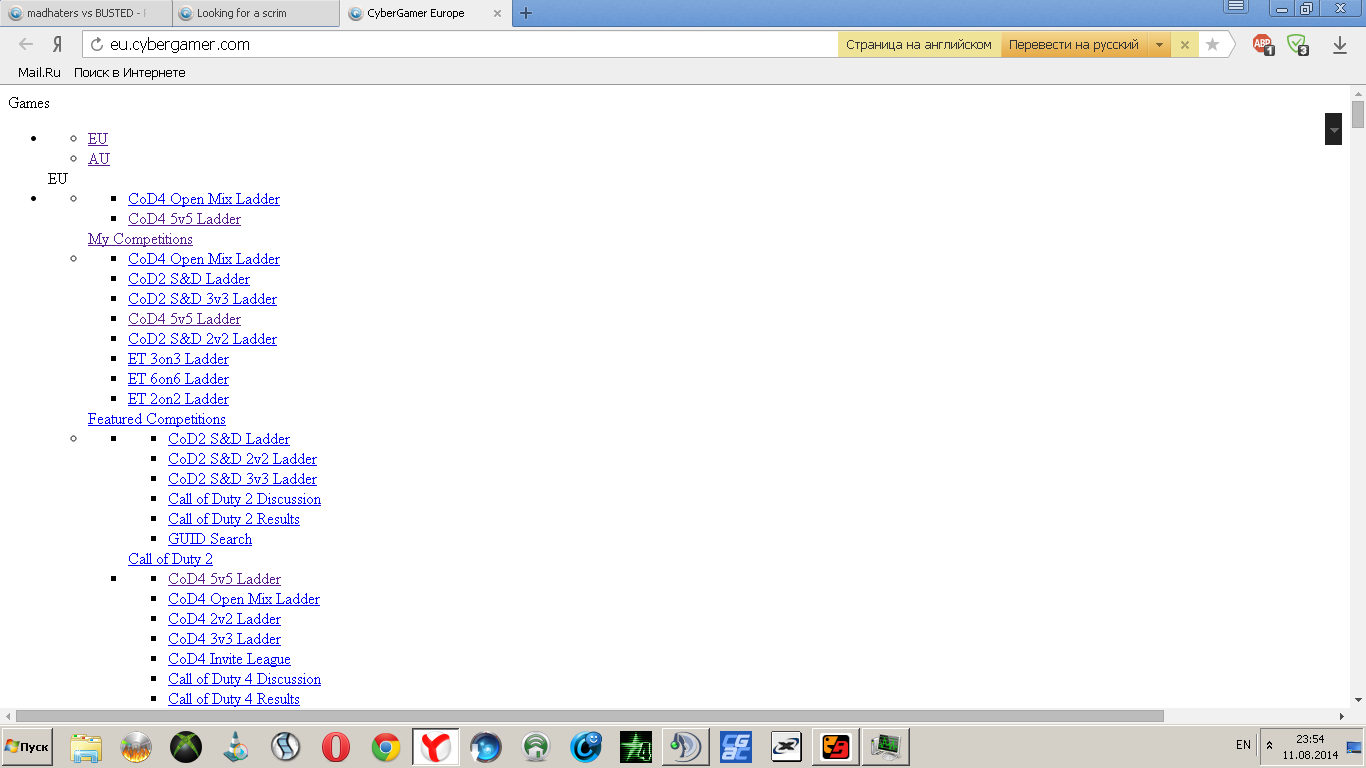
Task: Open 'Call of Duty 4 Discussion' link
Action: (x=245, y=679)
